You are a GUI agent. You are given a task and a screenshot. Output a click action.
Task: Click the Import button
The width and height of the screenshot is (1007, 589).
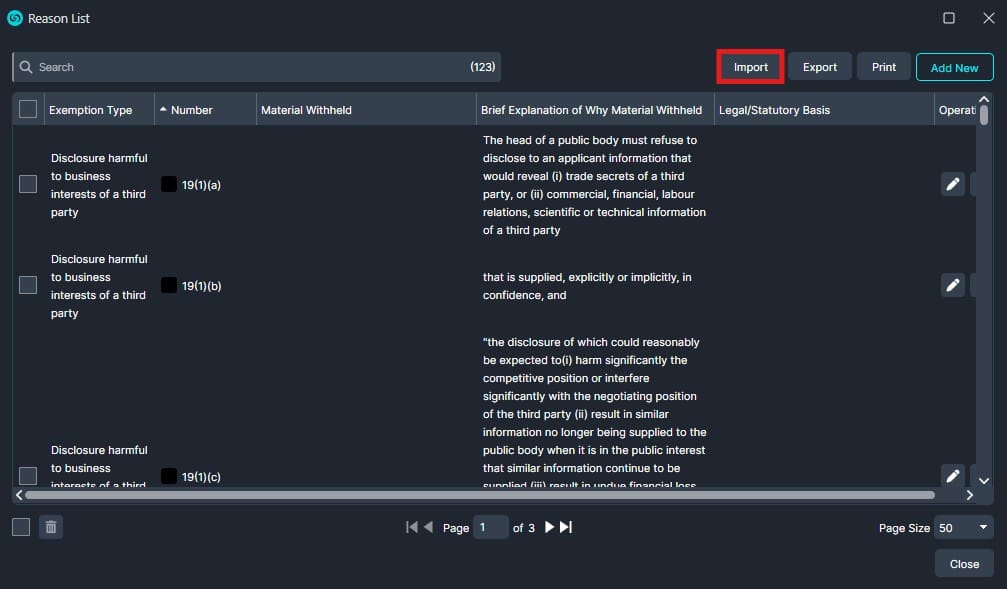pyautogui.click(x=750, y=66)
